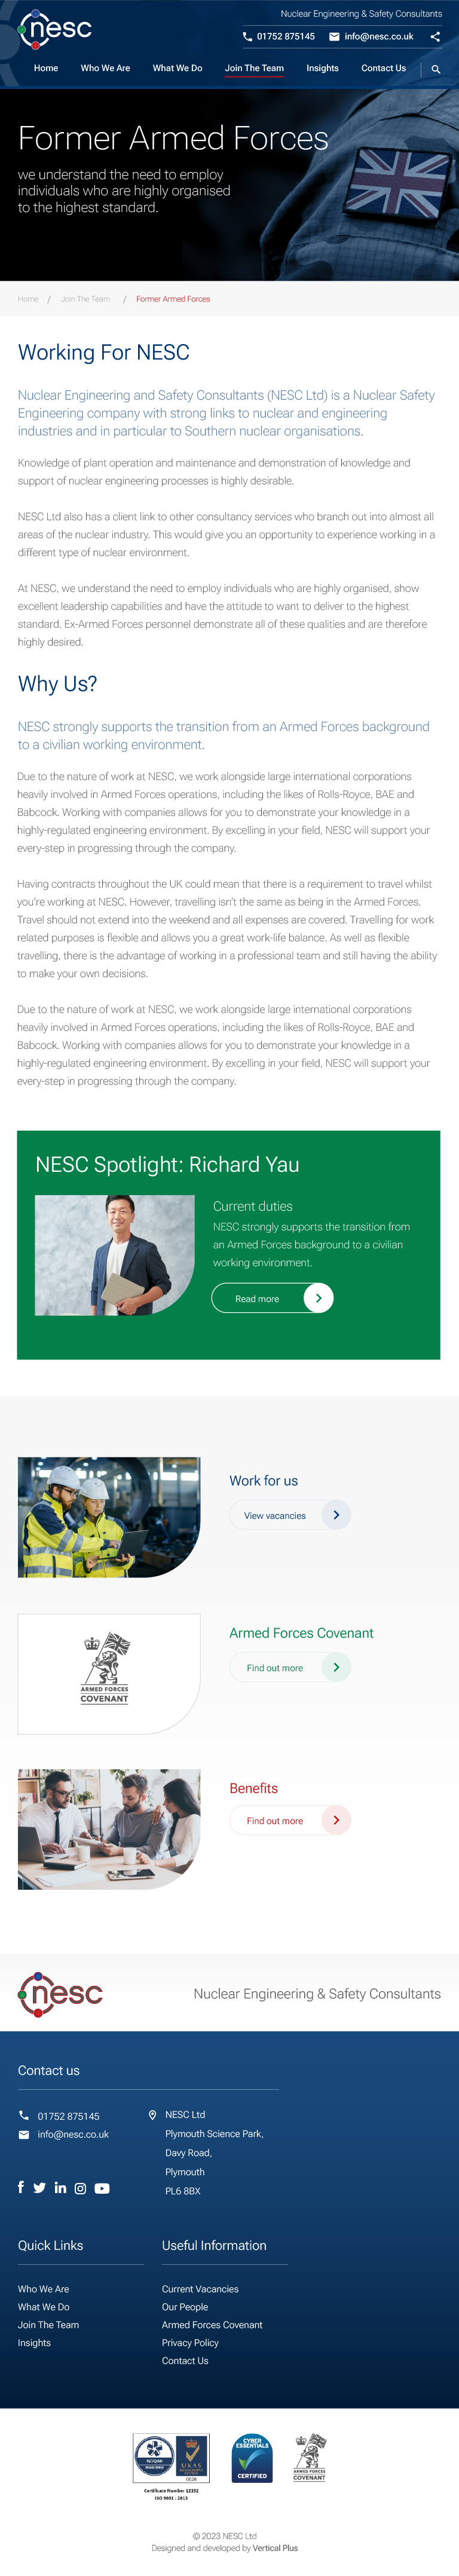
Task: Select the Insights menu item
Action: pyautogui.click(x=322, y=68)
